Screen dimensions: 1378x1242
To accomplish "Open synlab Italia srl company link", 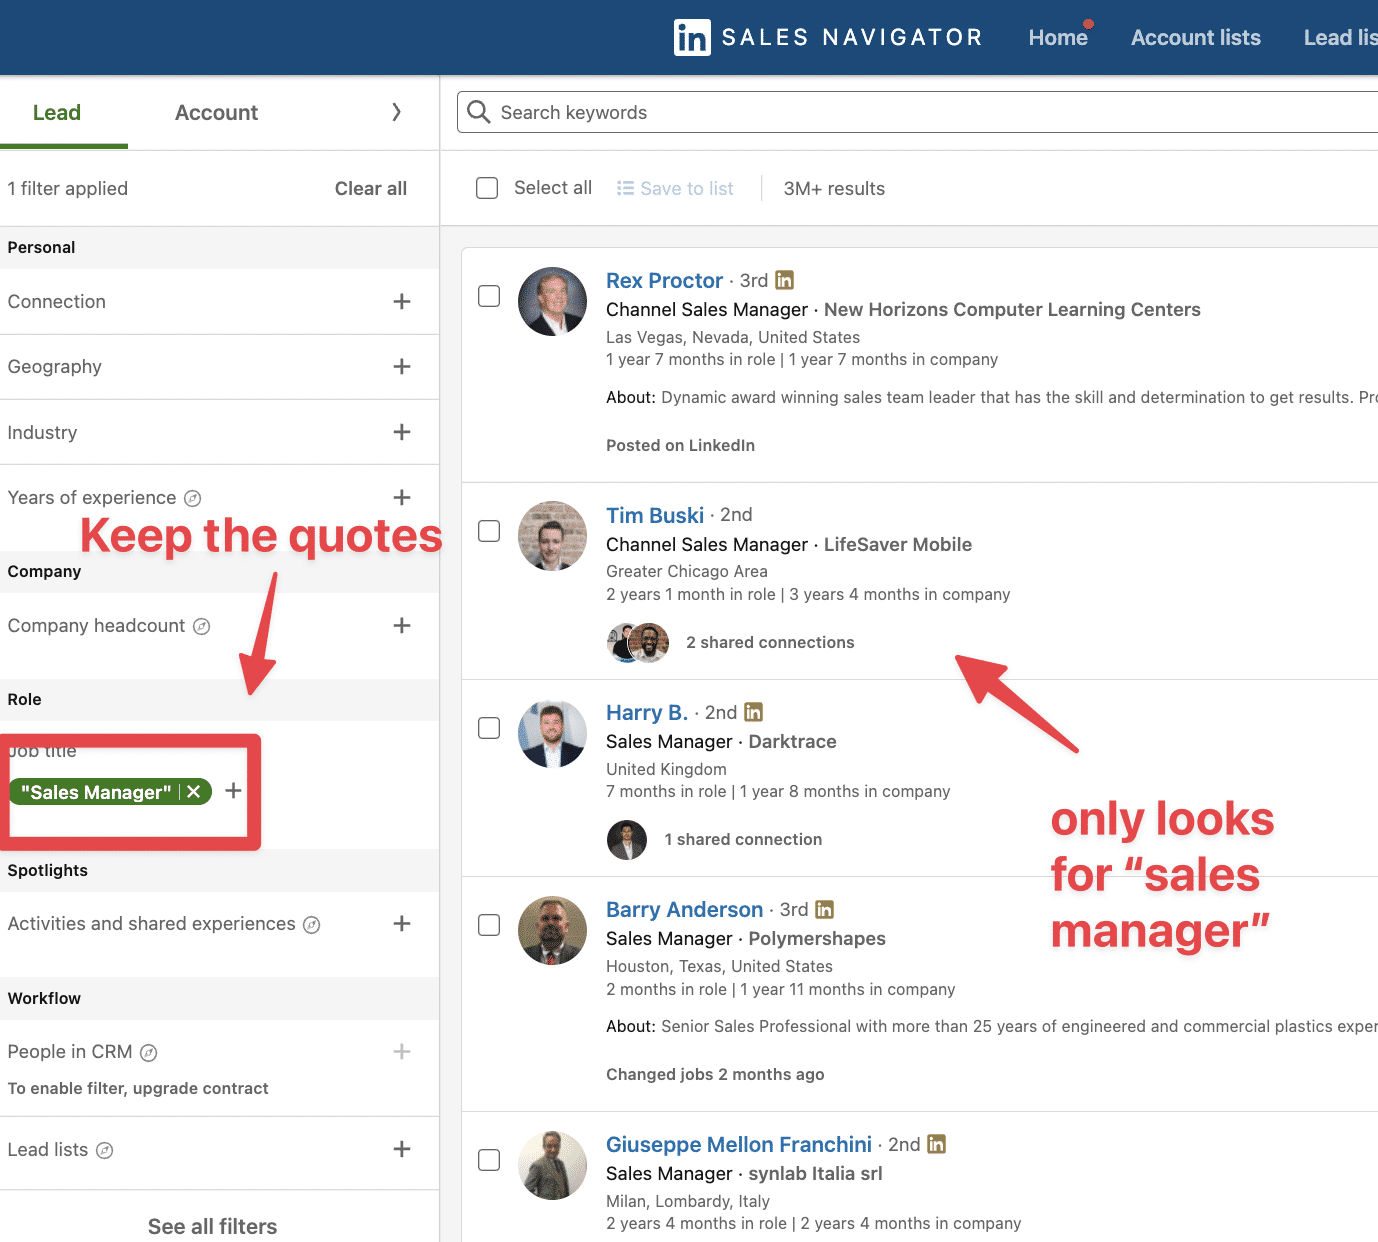I will point(815,1174).
